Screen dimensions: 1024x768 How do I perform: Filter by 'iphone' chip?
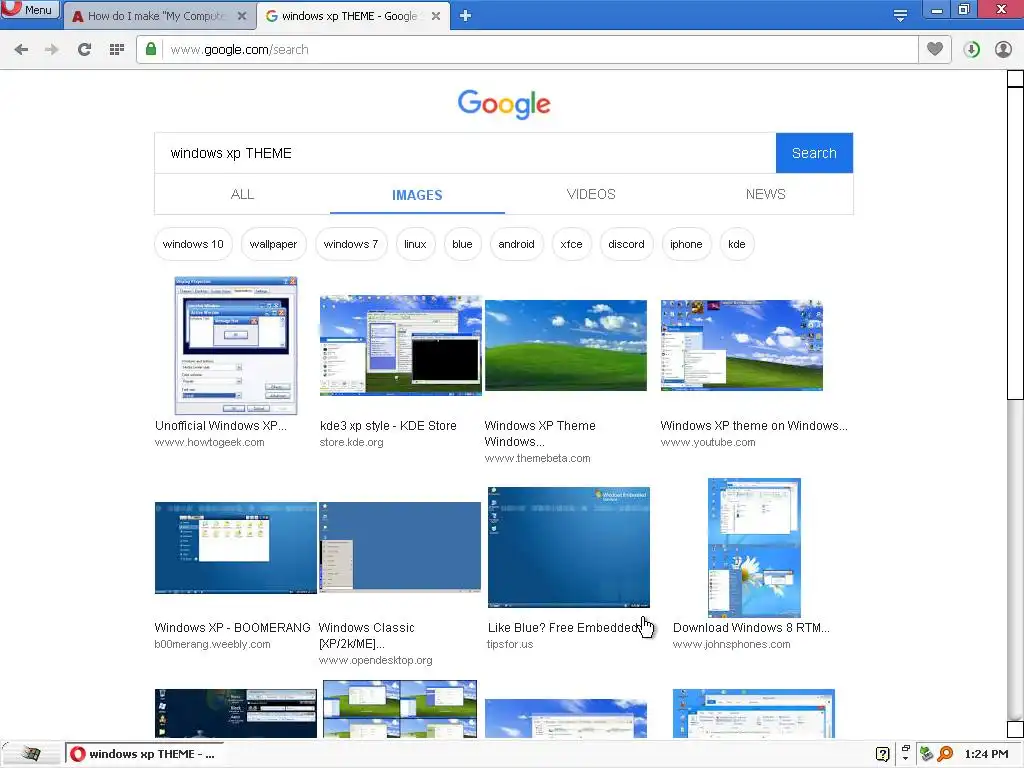click(686, 244)
